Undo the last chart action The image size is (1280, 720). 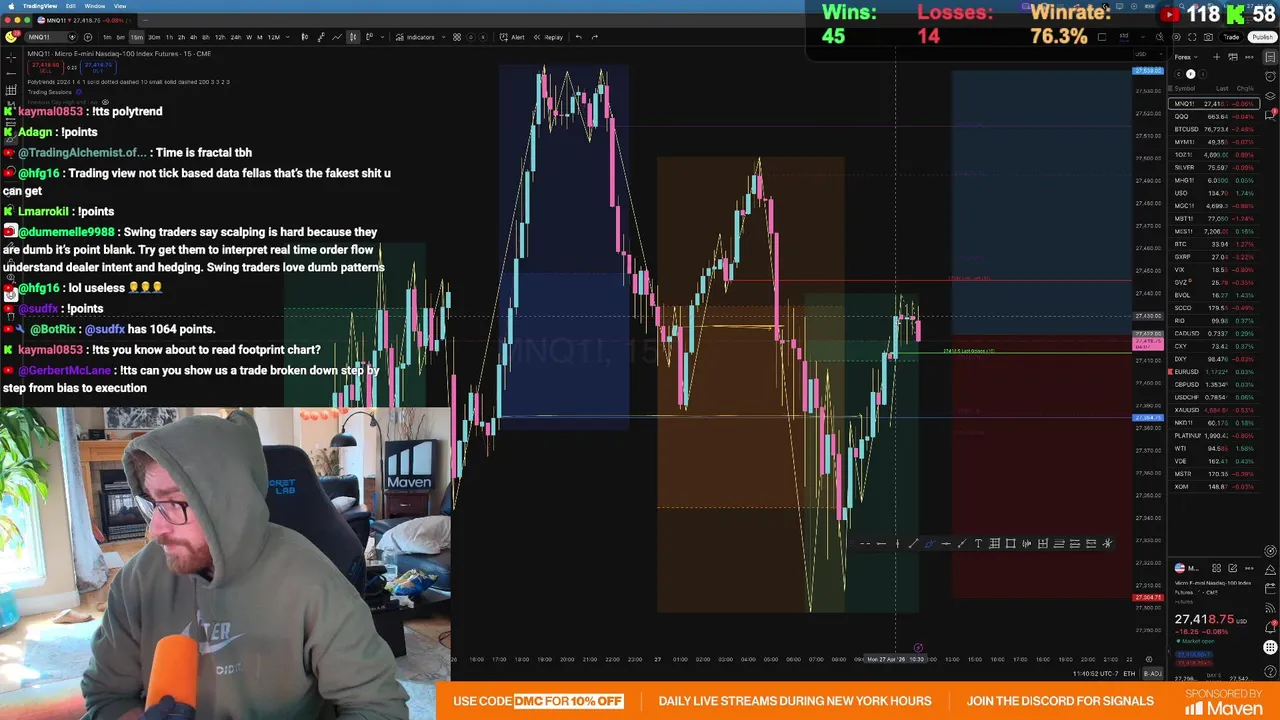pyautogui.click(x=578, y=37)
